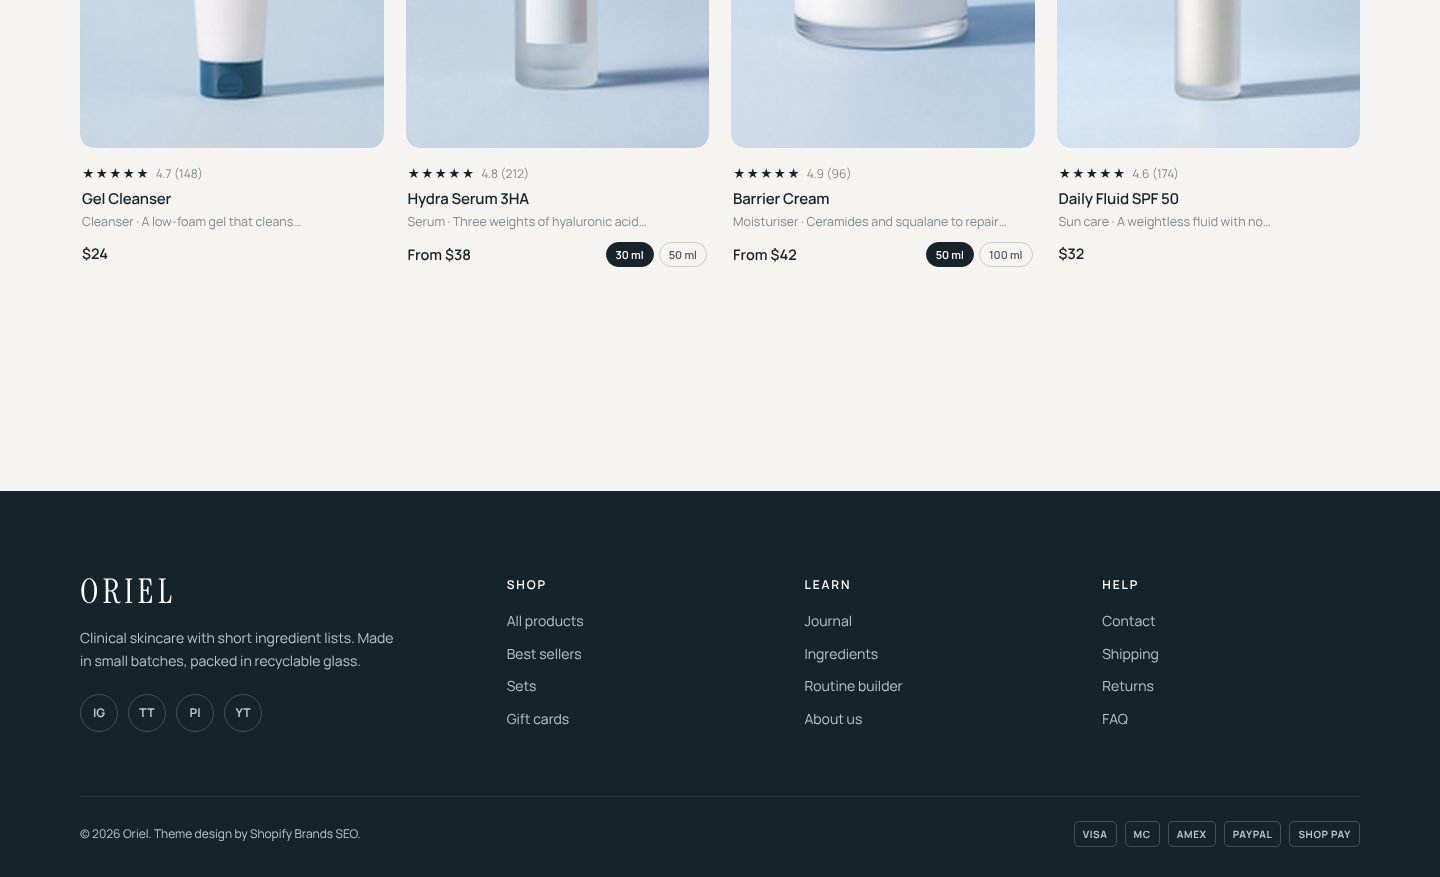Viewport: 1440px width, 877px height.
Task: Click the SHOP PAY payment badge
Action: [x=1324, y=834]
